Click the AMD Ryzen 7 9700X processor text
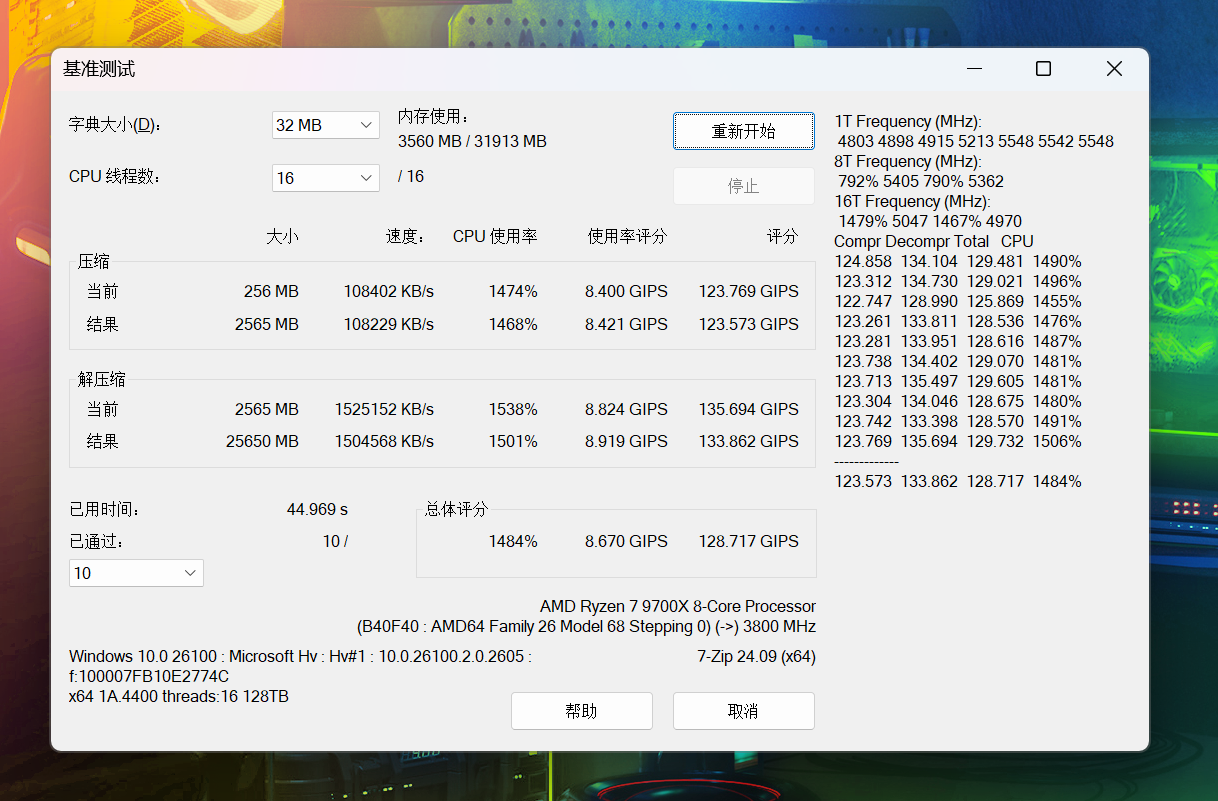 (x=678, y=606)
